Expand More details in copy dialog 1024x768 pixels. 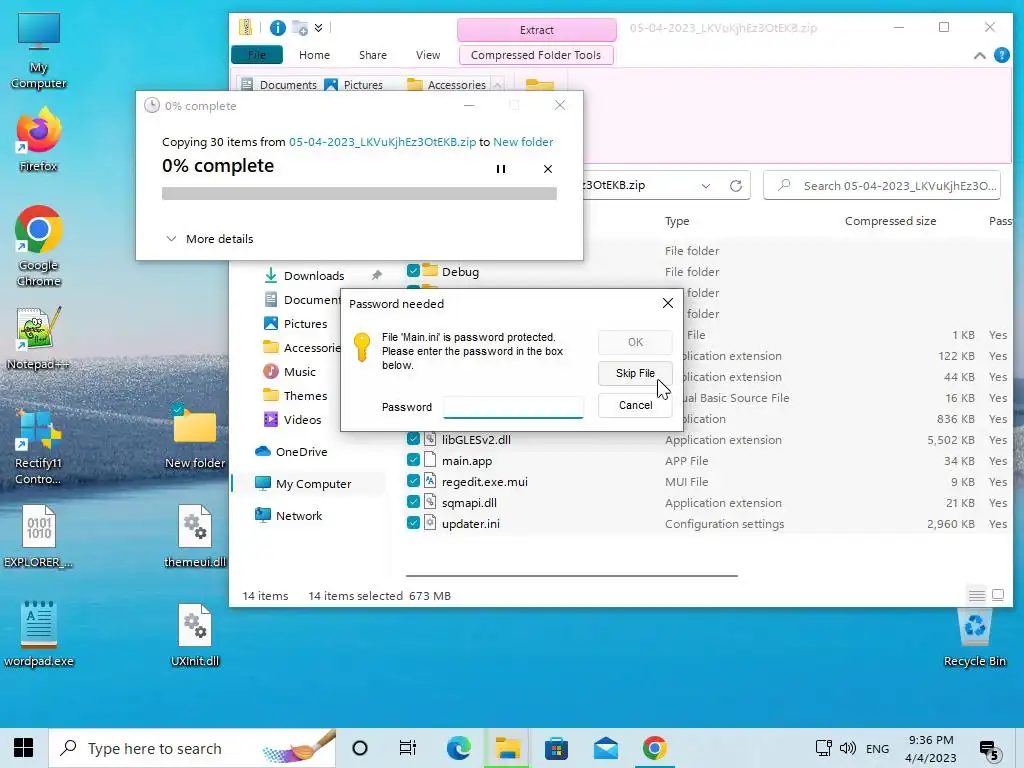coord(210,239)
